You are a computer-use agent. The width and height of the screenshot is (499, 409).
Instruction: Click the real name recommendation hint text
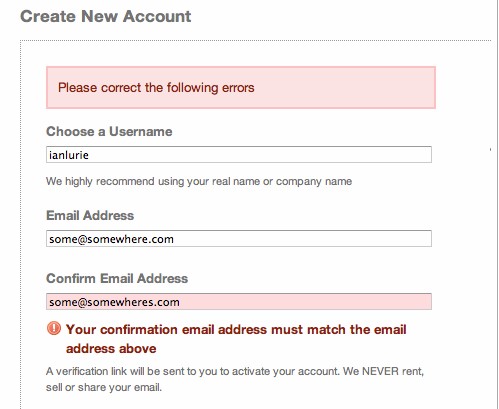pyautogui.click(x=199, y=181)
